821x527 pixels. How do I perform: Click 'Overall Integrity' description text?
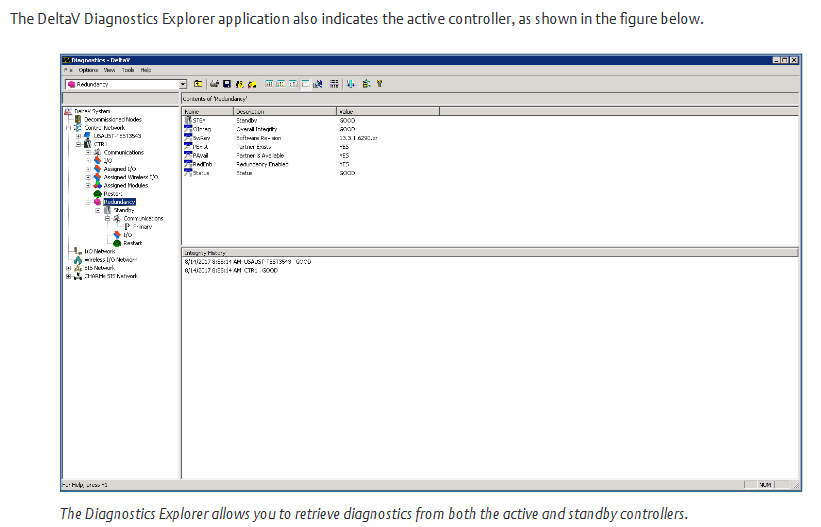[x=257, y=129]
